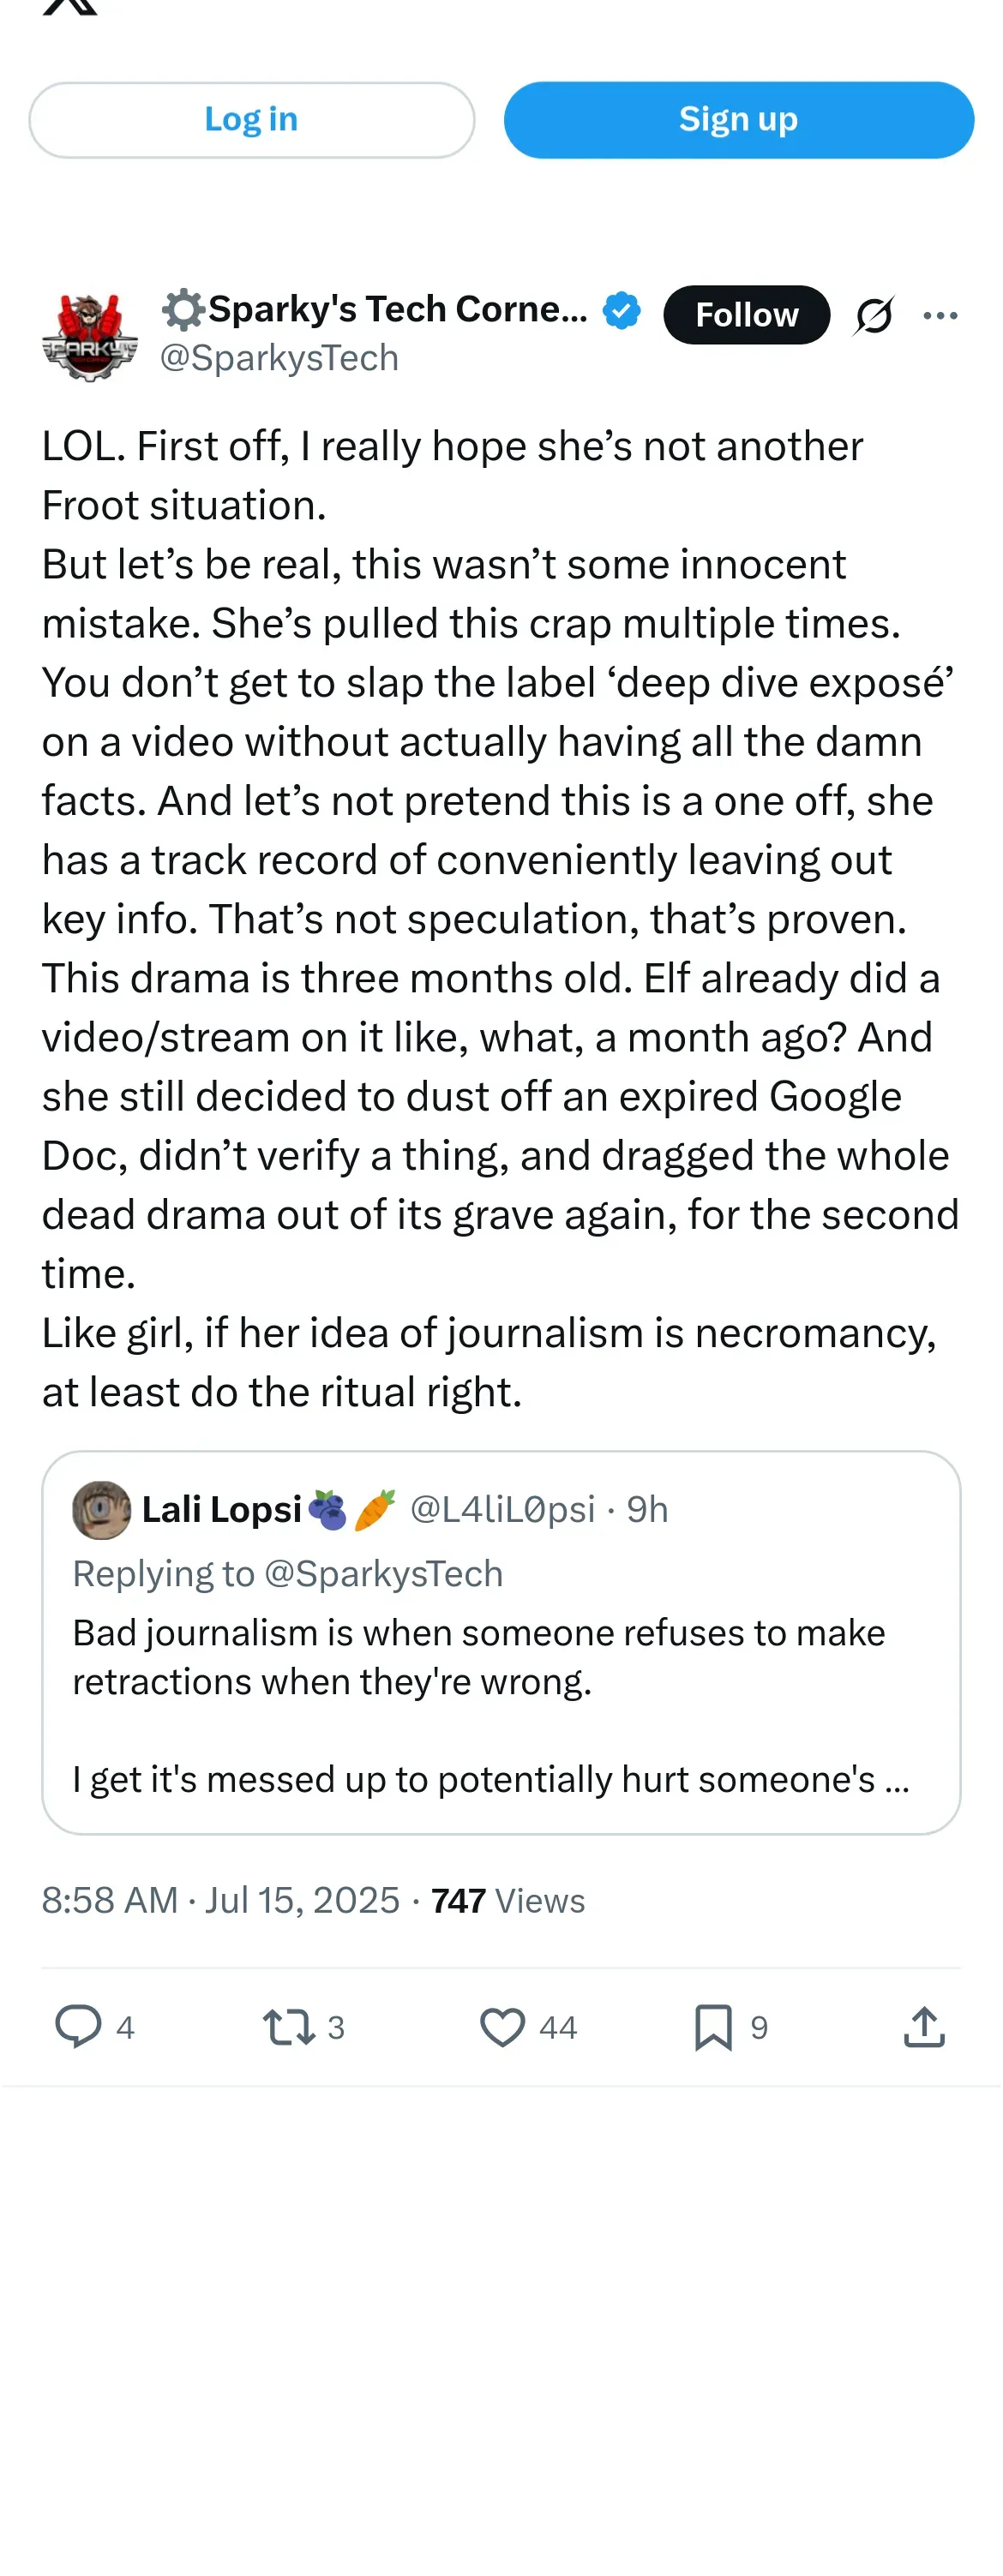Bookmark this post

[x=713, y=2026]
